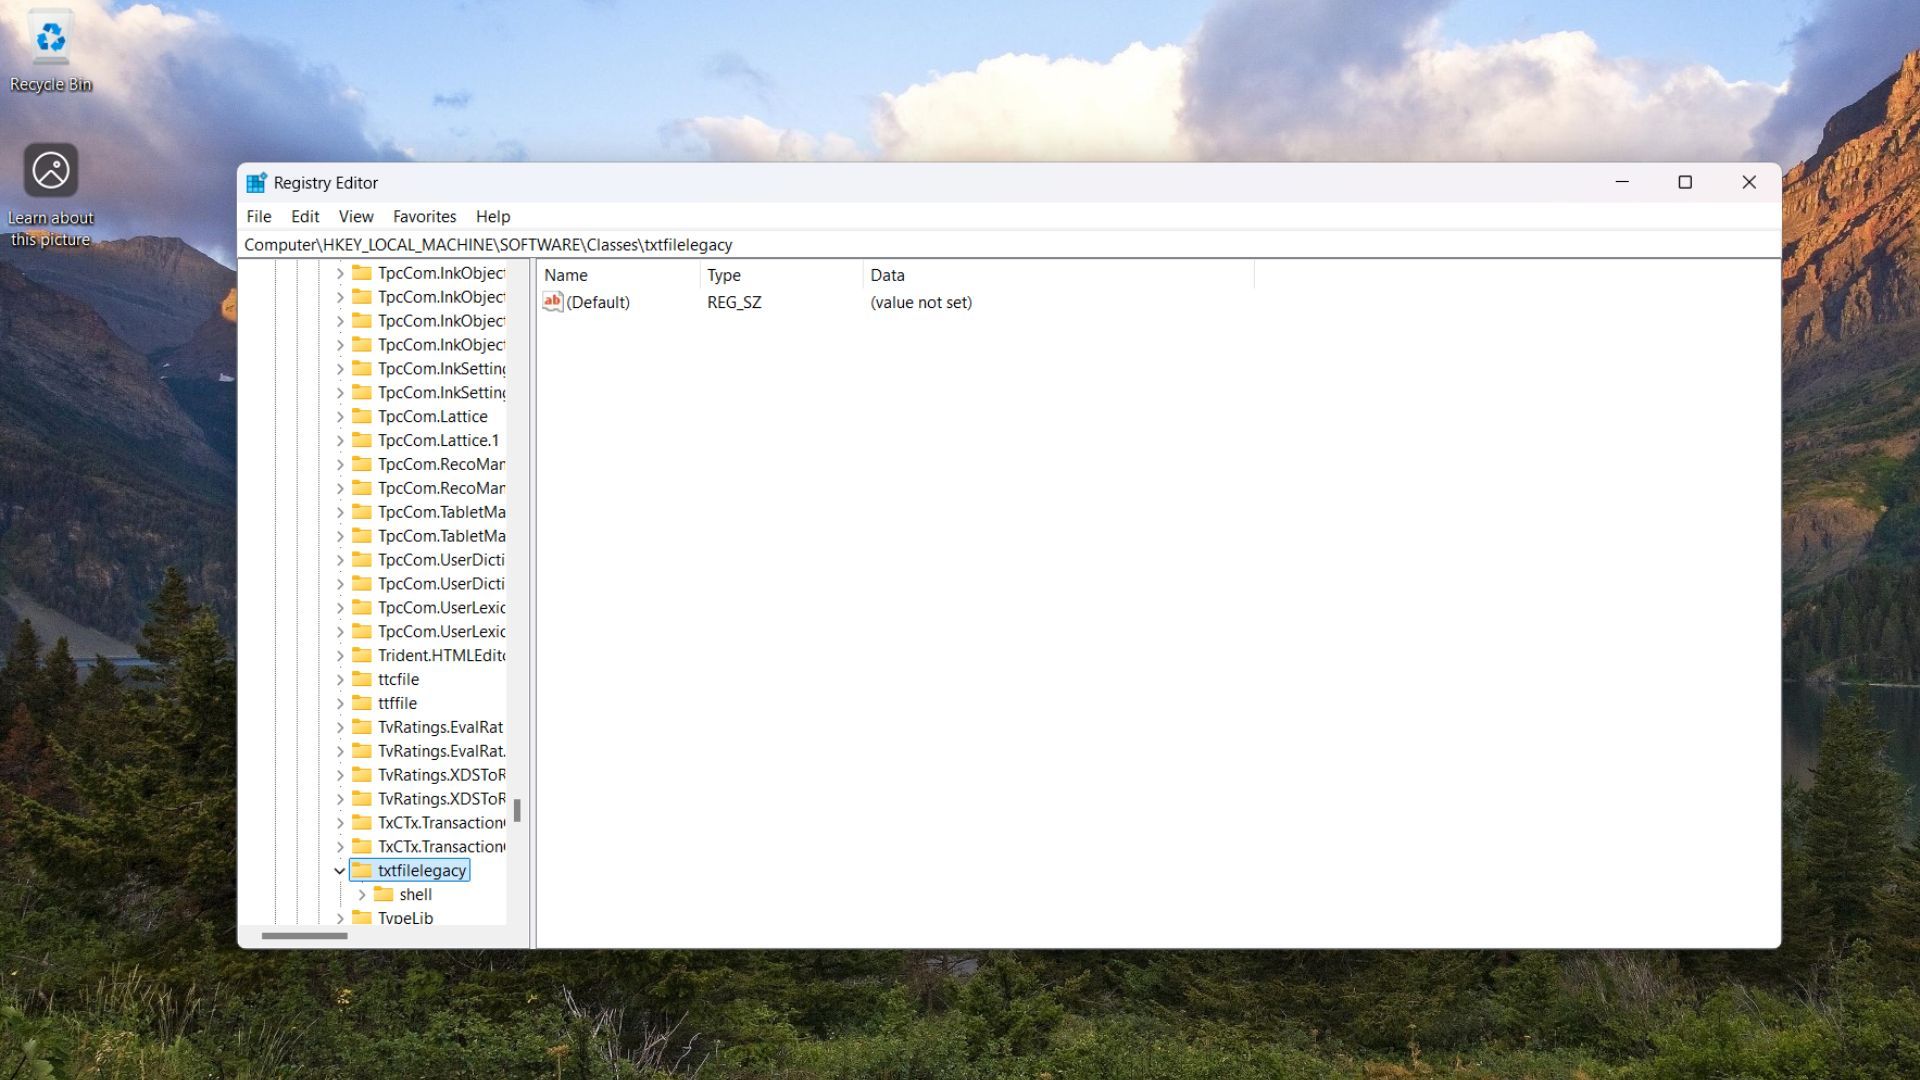Viewport: 1920px width, 1080px height.
Task: Collapse the txtfilelegacy key chevron
Action: pos(340,870)
